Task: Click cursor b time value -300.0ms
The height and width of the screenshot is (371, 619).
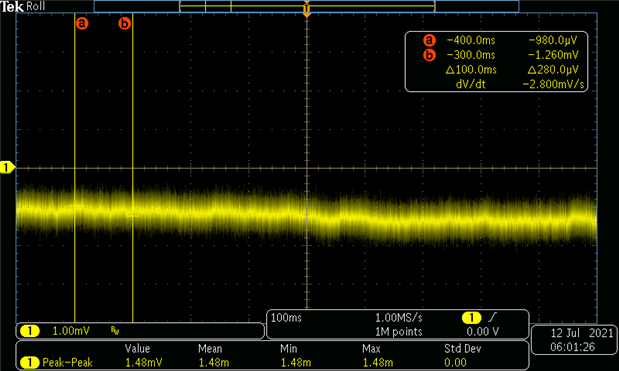Action: [x=471, y=55]
